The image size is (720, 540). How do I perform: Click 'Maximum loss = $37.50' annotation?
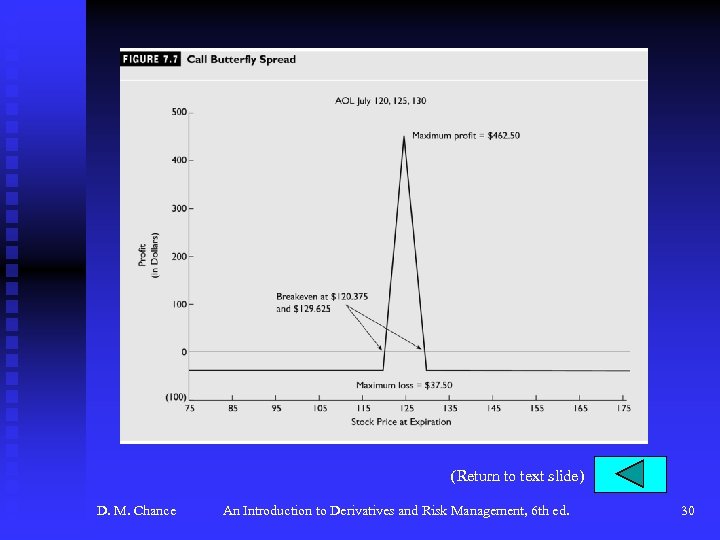tap(404, 385)
